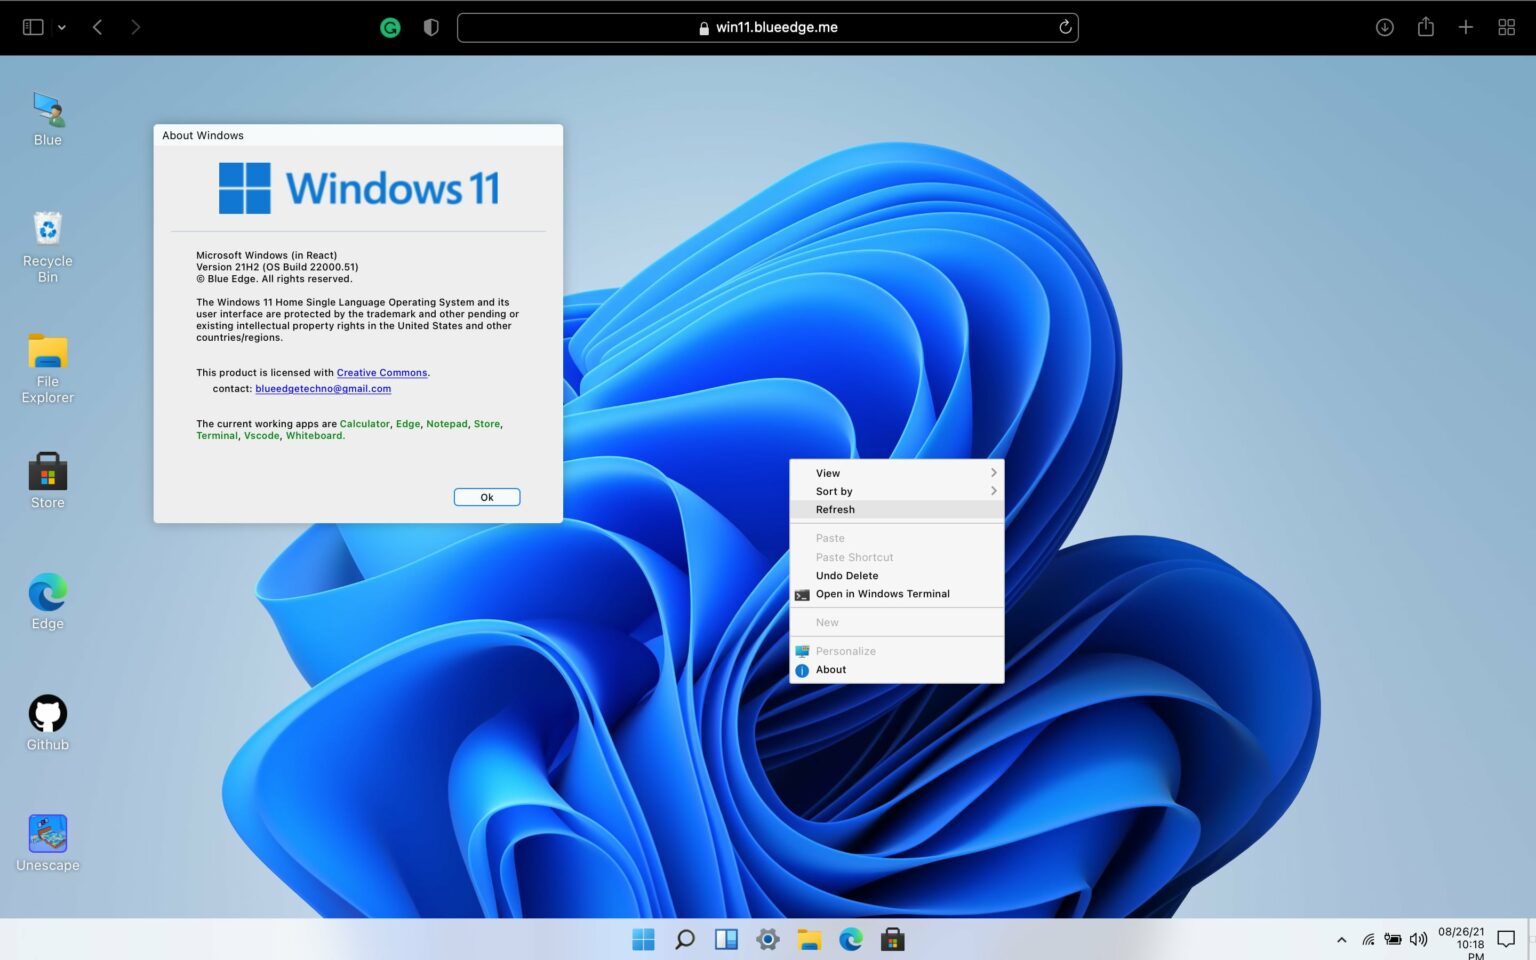Expand the Sort by submenu
Viewport: 1536px width, 960px height.
[x=897, y=491]
